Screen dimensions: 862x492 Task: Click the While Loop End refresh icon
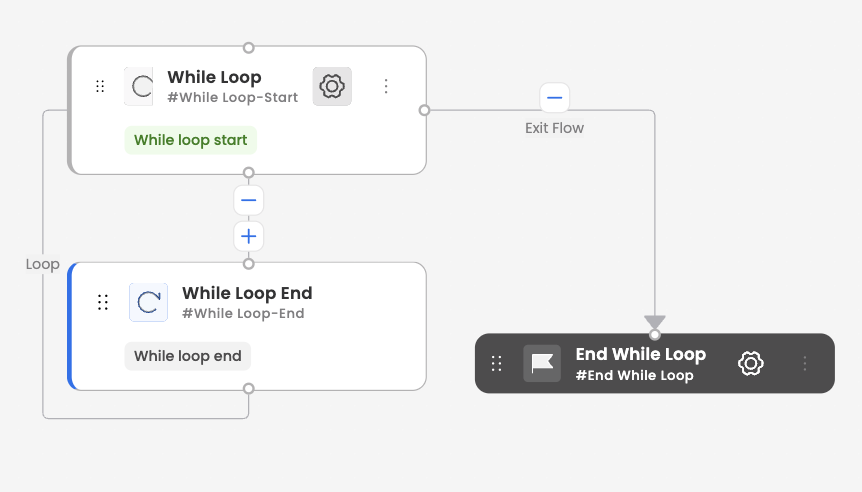148,302
